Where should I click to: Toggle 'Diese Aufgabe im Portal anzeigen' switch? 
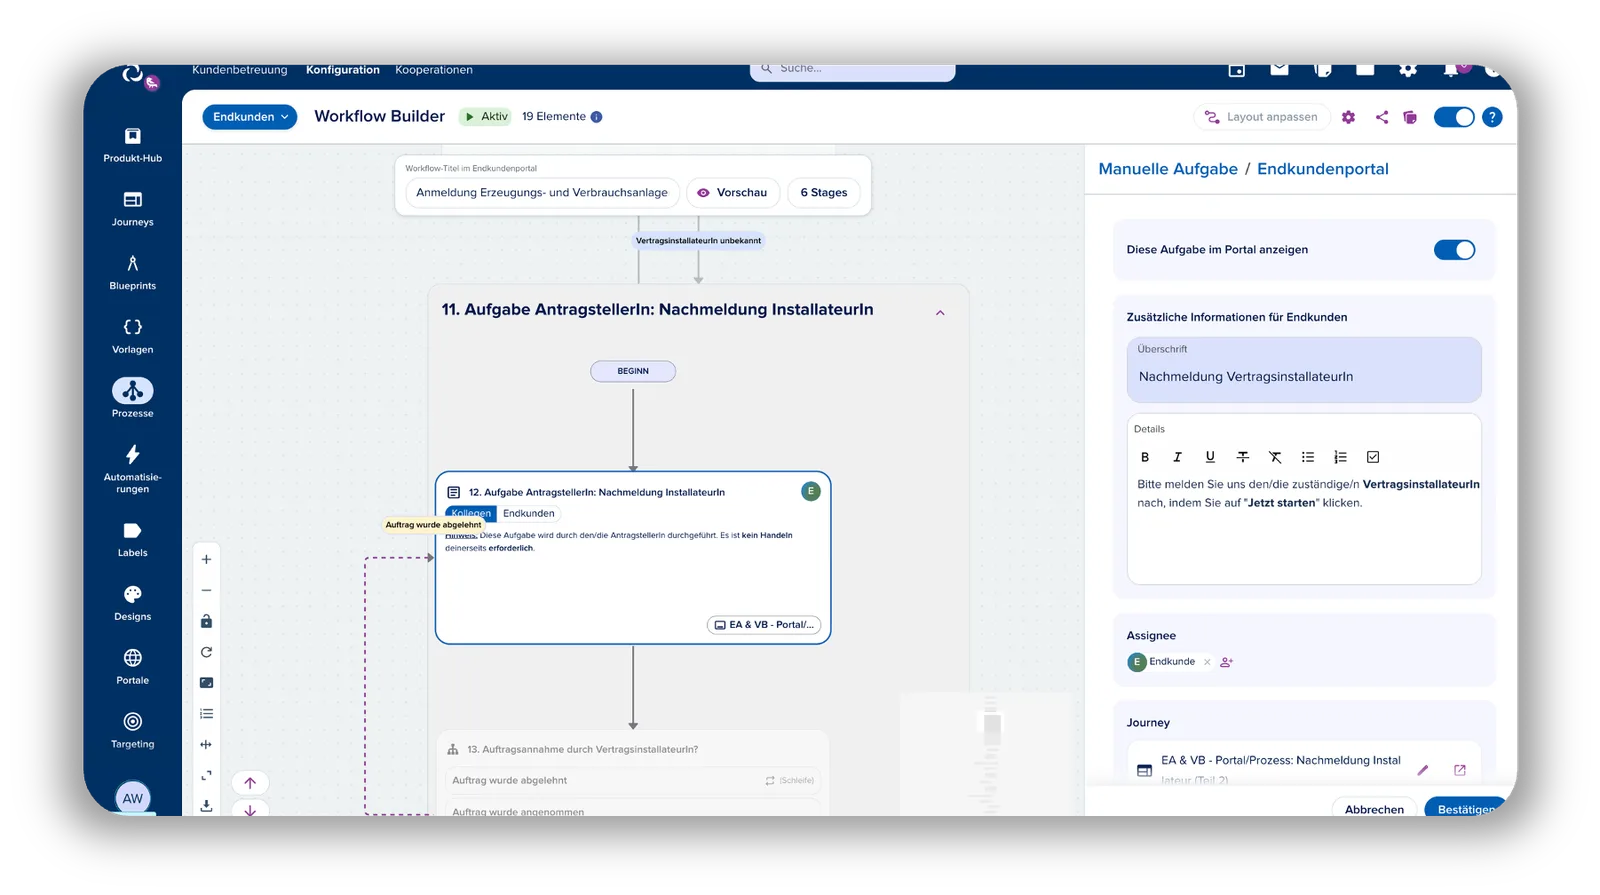[1454, 250]
